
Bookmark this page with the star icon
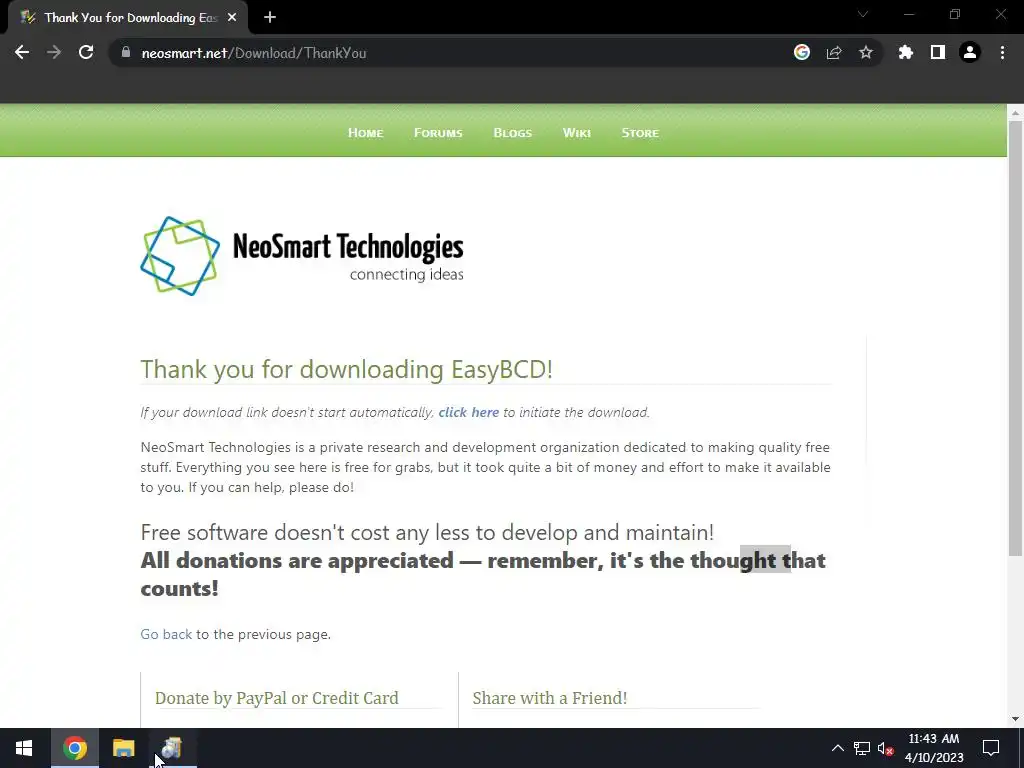click(x=866, y=53)
